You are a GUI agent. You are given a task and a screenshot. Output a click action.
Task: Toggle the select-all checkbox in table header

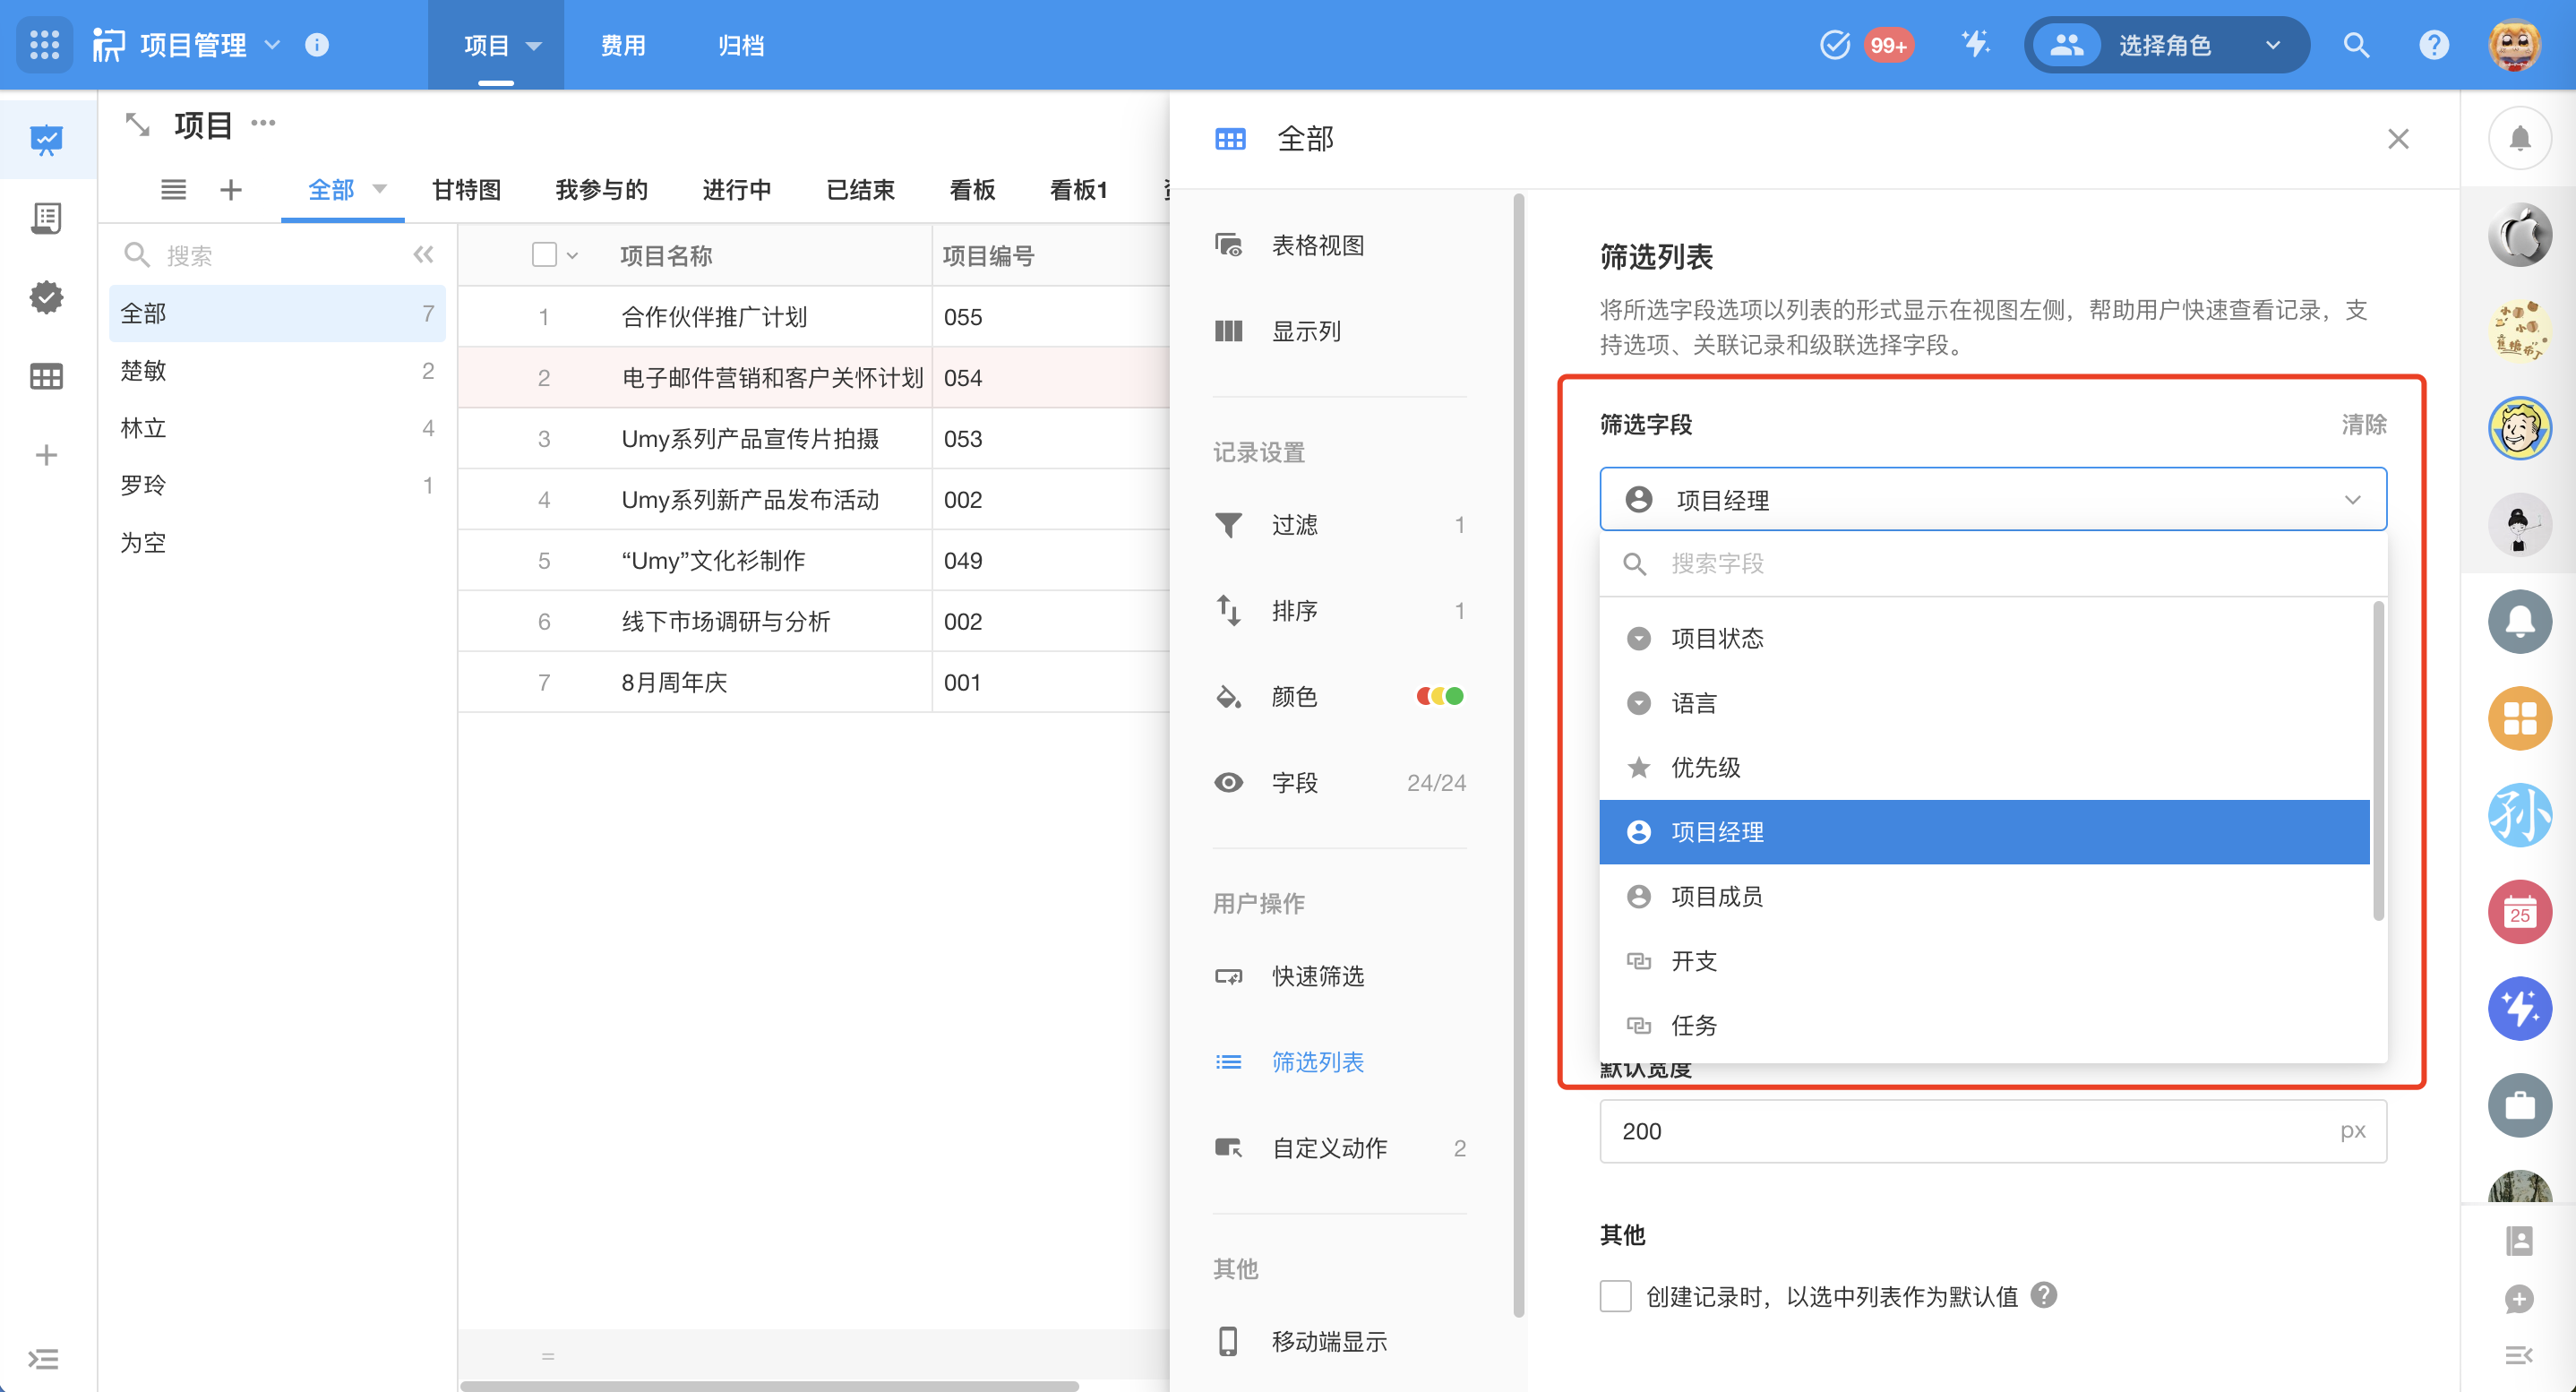pos(544,255)
